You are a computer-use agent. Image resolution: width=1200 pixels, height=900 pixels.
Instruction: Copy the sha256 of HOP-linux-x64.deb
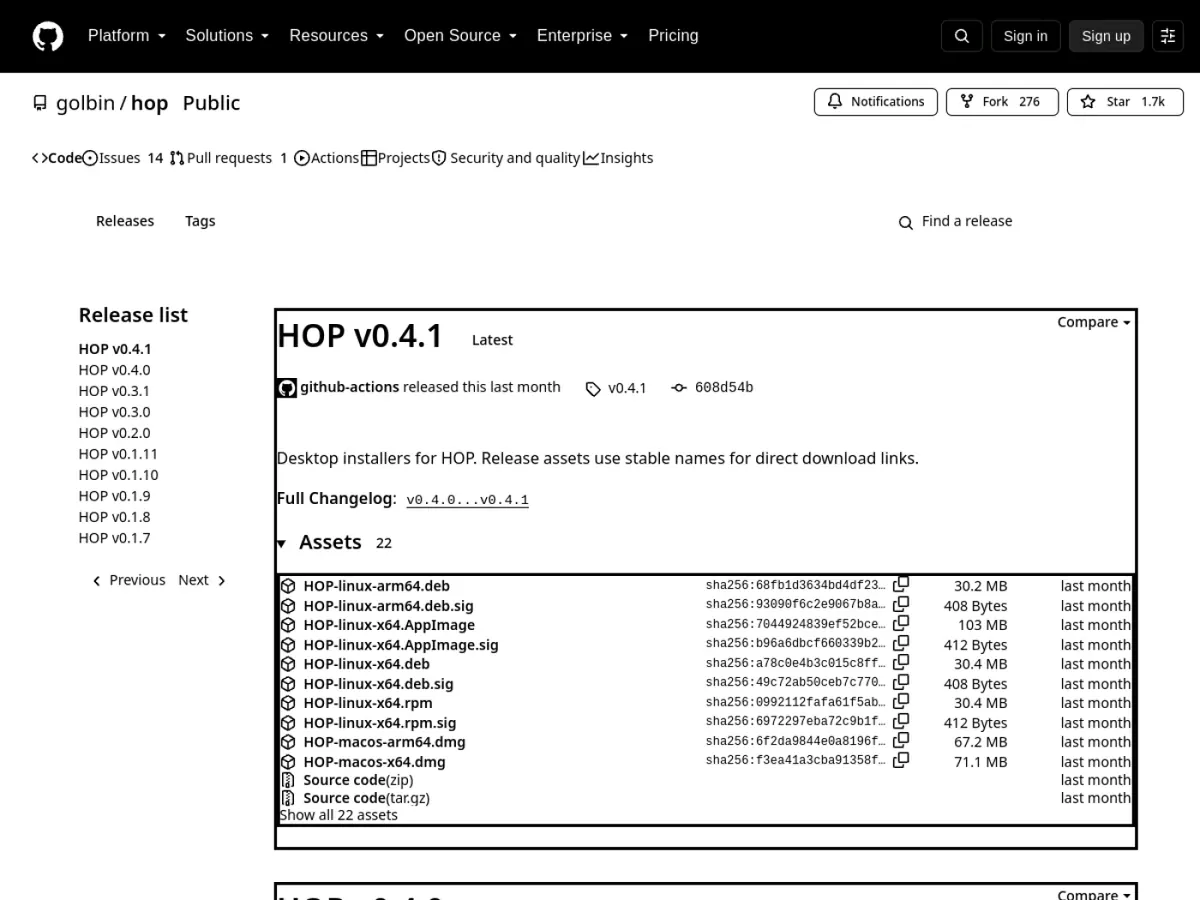[x=901, y=662]
